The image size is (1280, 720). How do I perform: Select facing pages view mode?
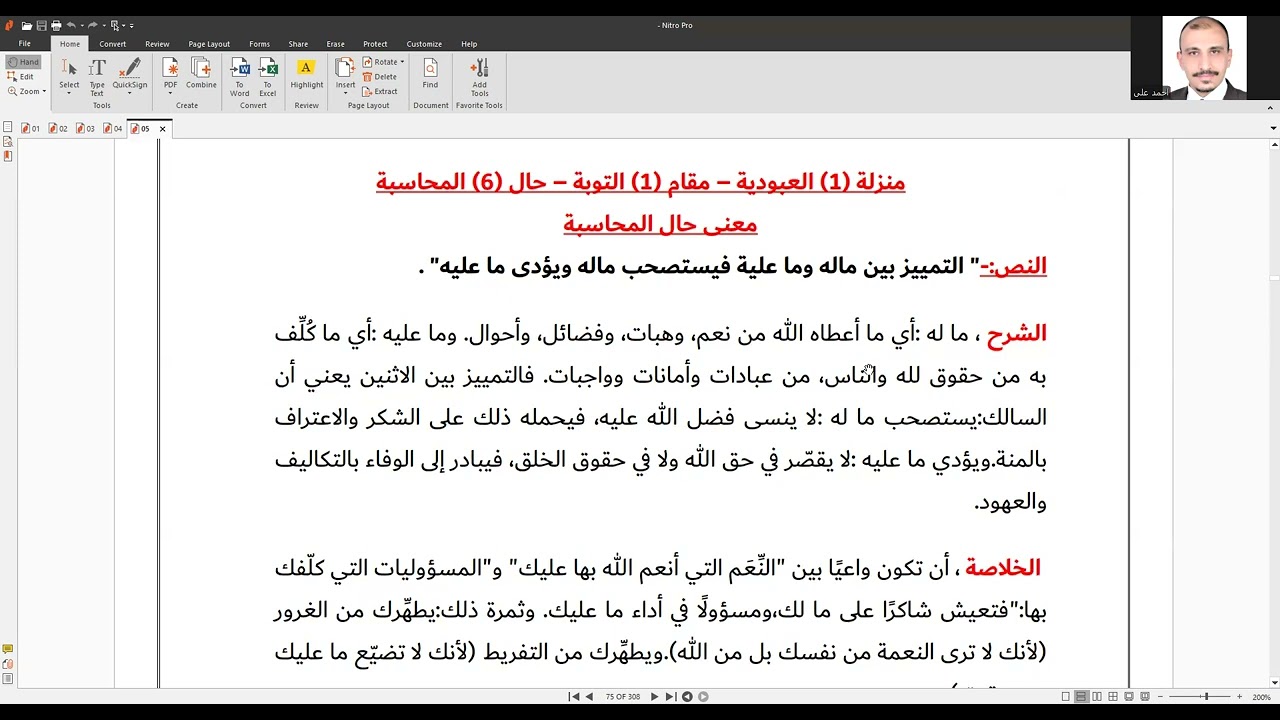(x=1097, y=697)
